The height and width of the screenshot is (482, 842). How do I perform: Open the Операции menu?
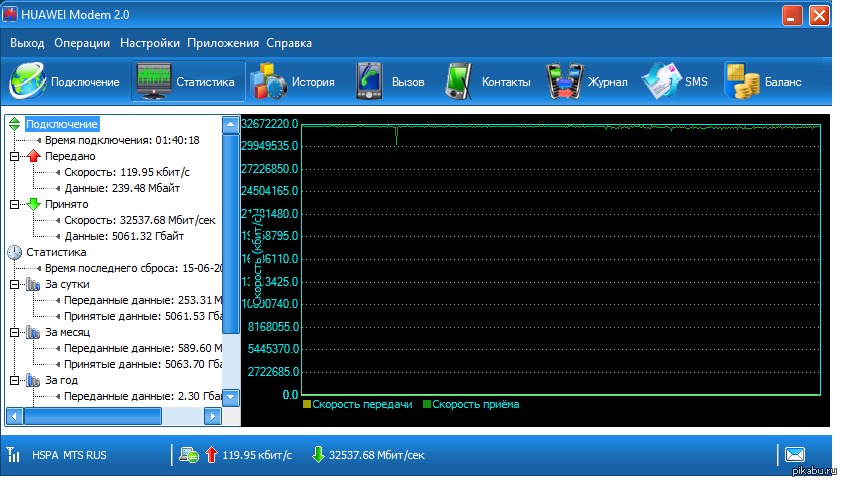click(82, 43)
